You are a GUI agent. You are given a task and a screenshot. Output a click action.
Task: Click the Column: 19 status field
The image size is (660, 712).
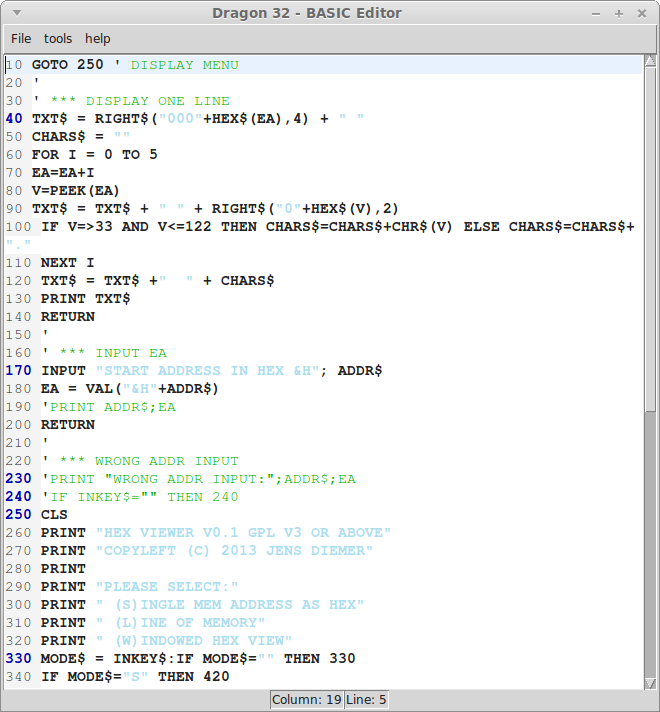(307, 700)
